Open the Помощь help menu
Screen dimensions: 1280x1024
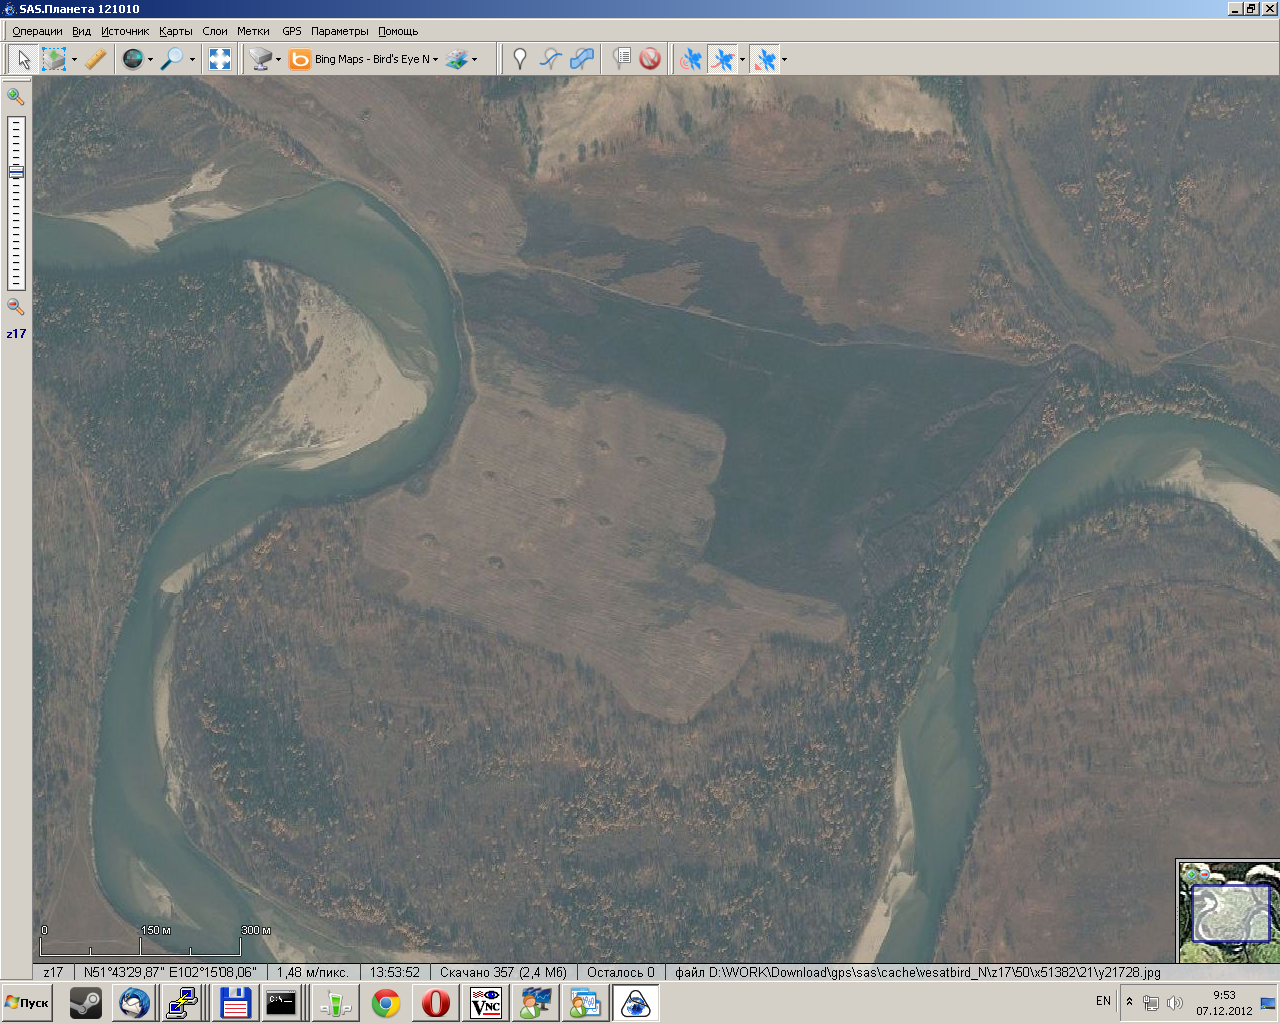click(398, 31)
